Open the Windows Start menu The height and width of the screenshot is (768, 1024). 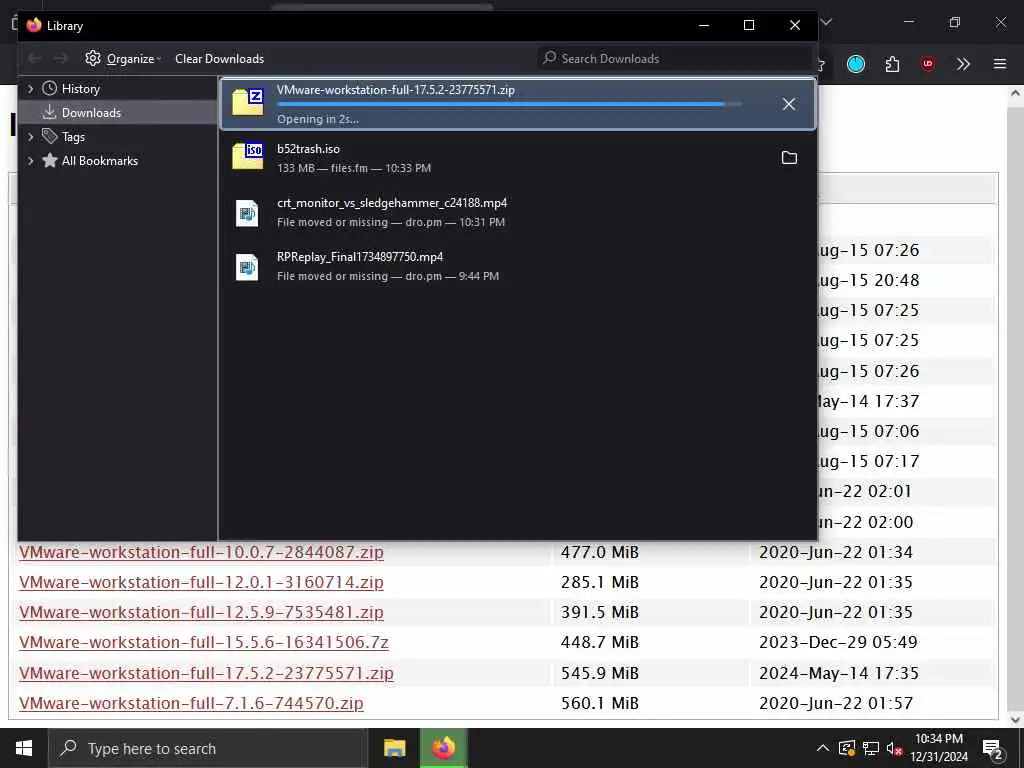[24, 748]
